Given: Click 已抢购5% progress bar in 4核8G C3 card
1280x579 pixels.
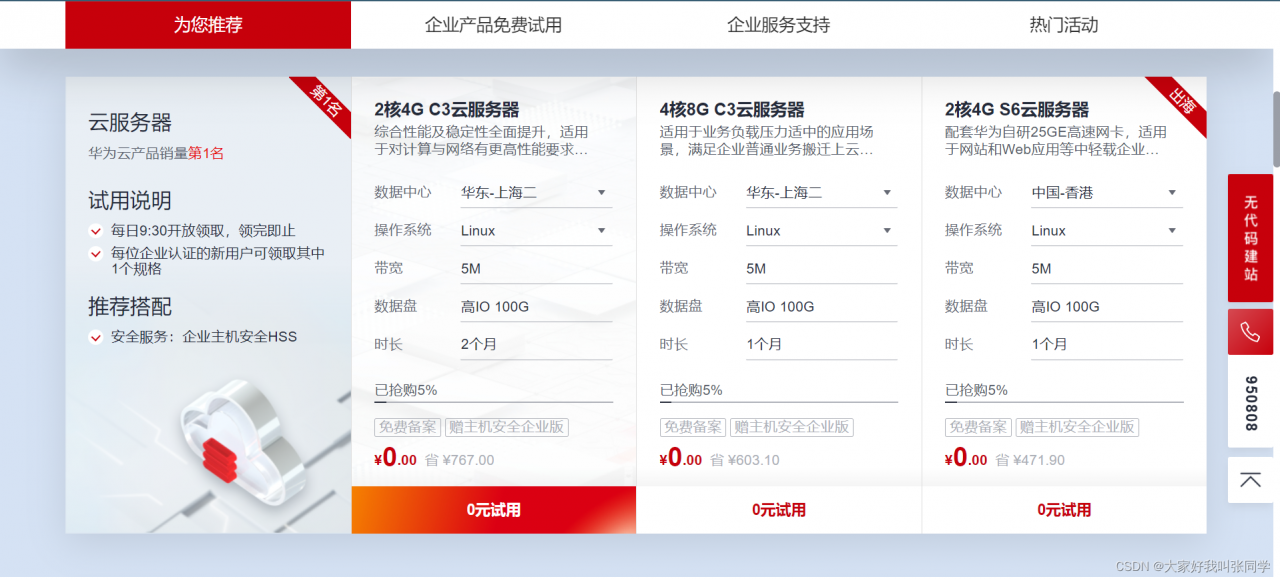Looking at the screenshot, I should coord(778,402).
